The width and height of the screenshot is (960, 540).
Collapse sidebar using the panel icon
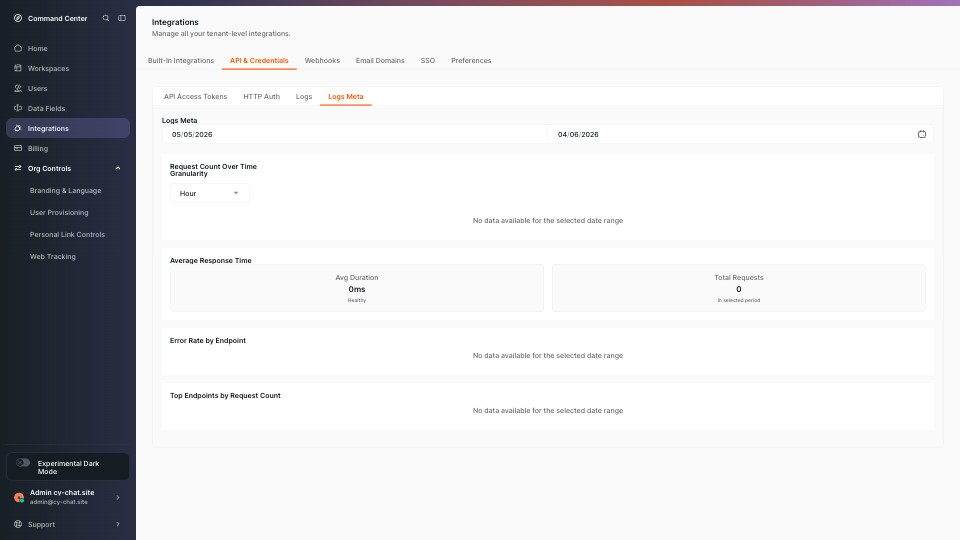point(122,18)
